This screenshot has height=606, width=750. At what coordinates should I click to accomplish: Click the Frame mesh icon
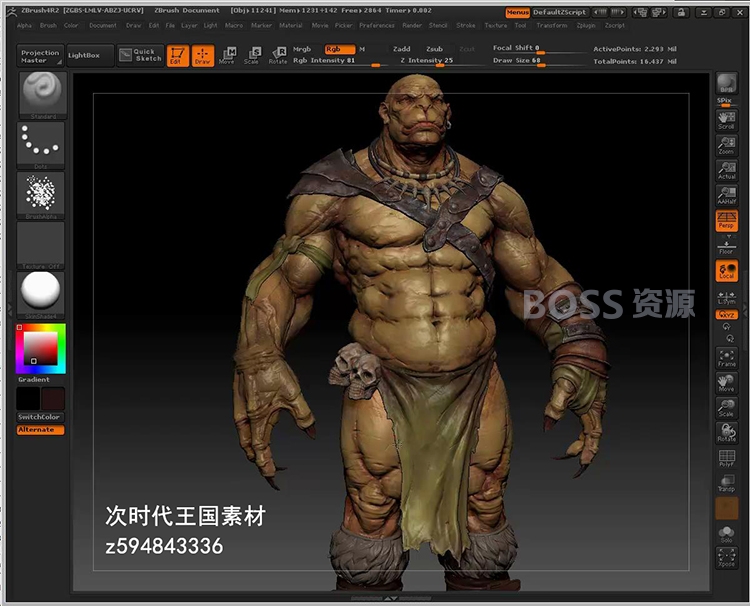coord(727,358)
